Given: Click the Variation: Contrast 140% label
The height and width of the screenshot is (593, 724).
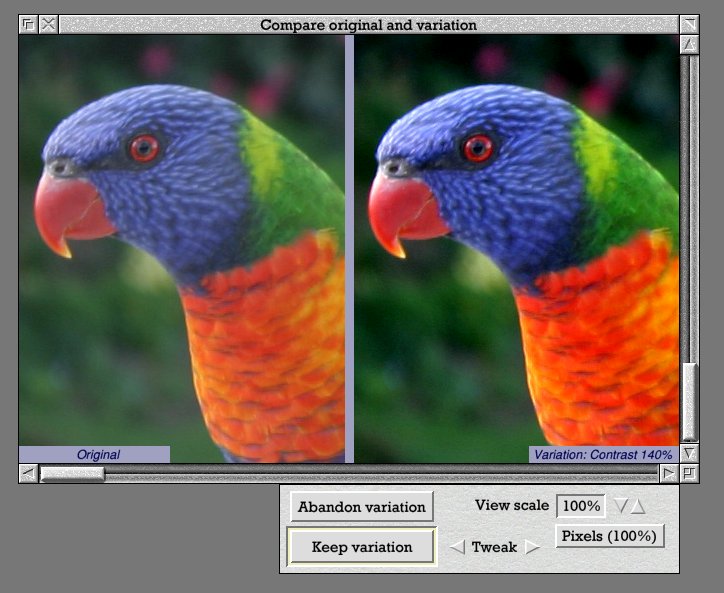Looking at the screenshot, I should (x=603, y=454).
